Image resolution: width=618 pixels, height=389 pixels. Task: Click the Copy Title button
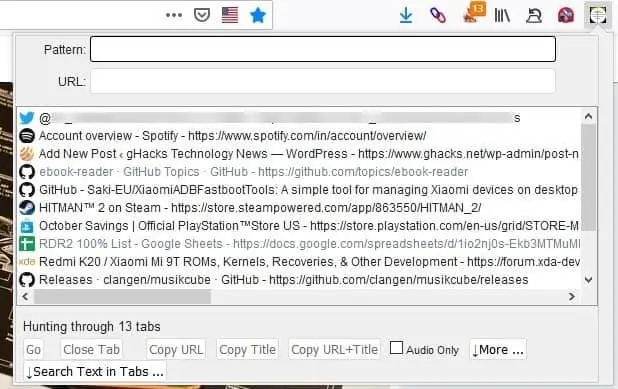click(248, 349)
